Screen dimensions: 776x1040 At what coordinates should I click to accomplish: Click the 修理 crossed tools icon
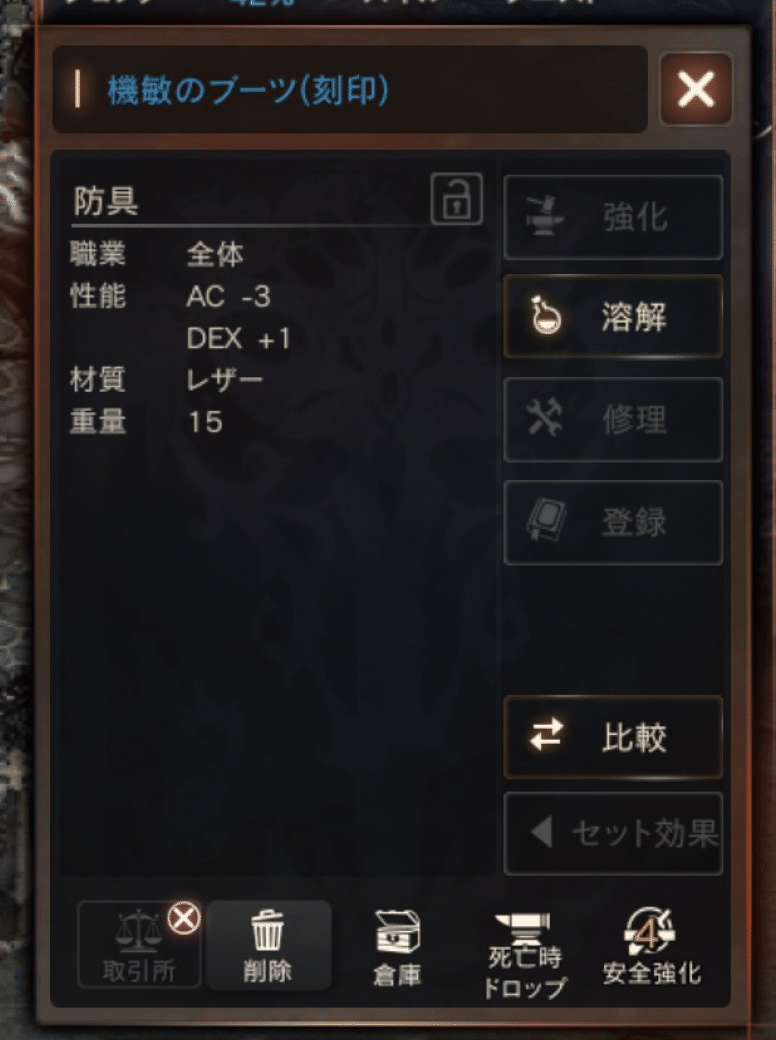point(545,419)
